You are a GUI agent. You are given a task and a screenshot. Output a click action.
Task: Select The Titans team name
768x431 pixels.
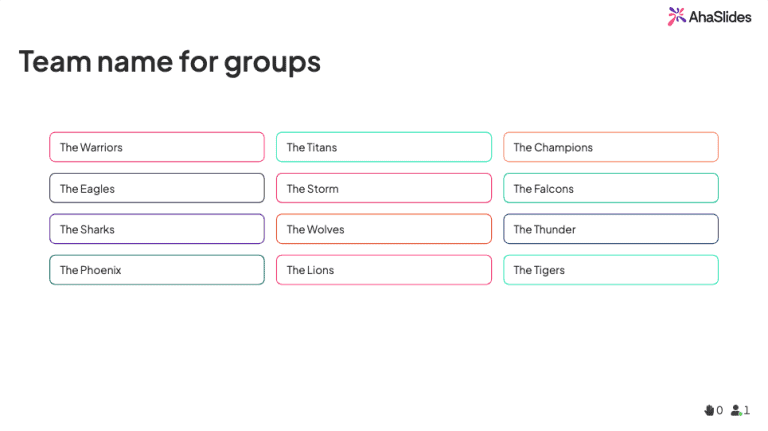384,147
